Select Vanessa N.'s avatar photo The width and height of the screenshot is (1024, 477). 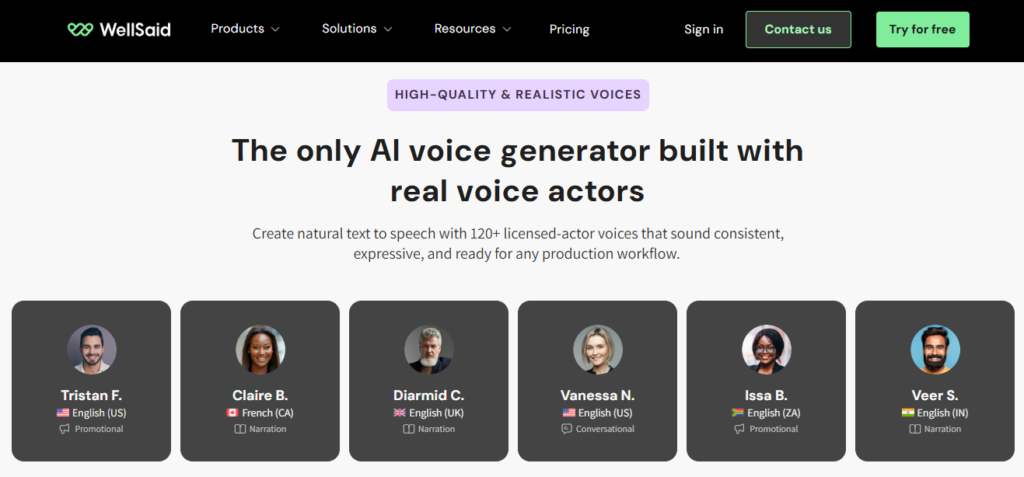598,350
